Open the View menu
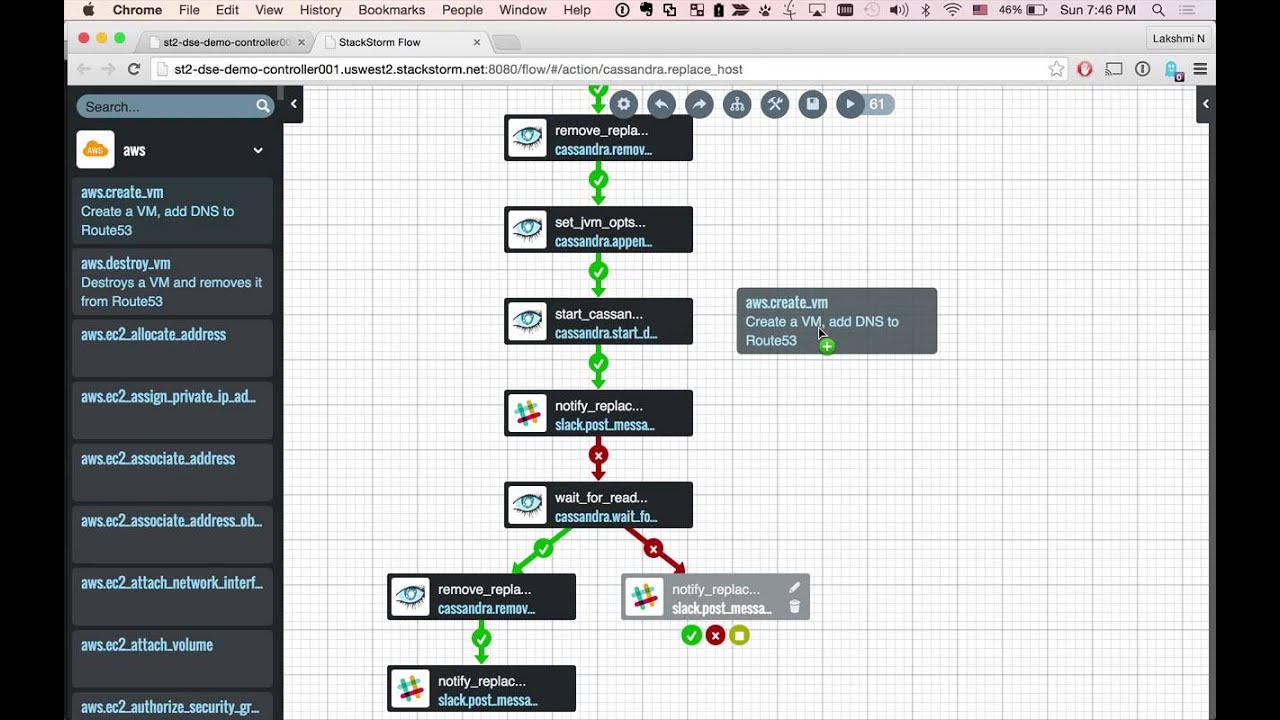 [269, 10]
